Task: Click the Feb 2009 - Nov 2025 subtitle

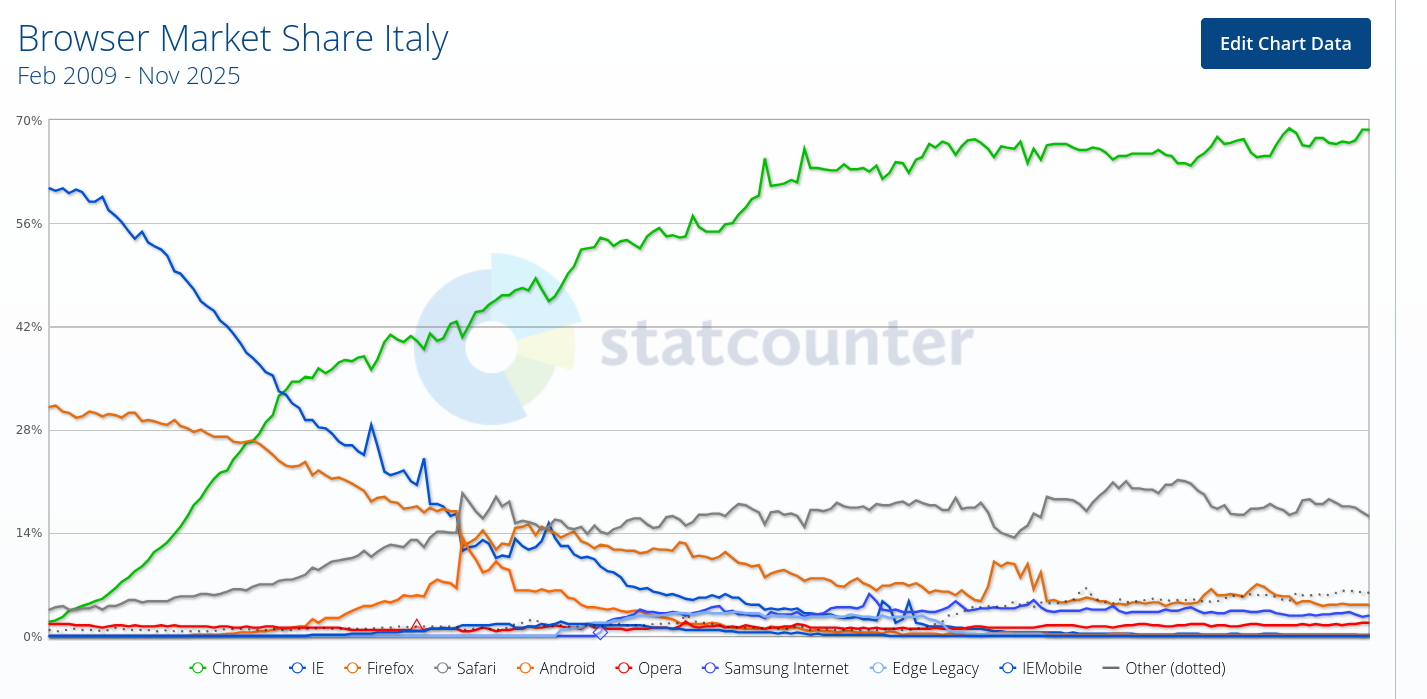Action: pyautogui.click(x=129, y=76)
